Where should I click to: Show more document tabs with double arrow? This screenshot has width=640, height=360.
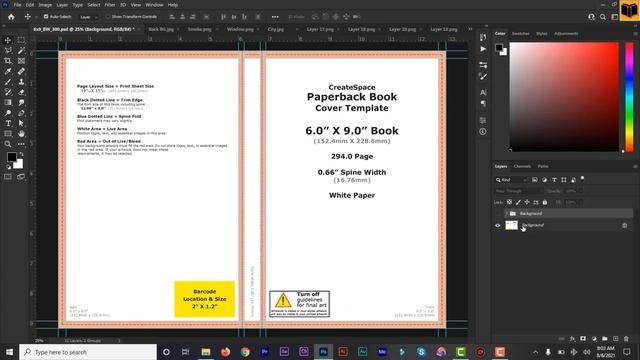point(470,29)
